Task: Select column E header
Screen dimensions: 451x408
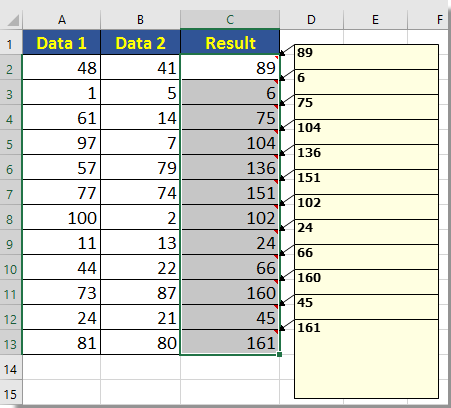Action: point(375,20)
